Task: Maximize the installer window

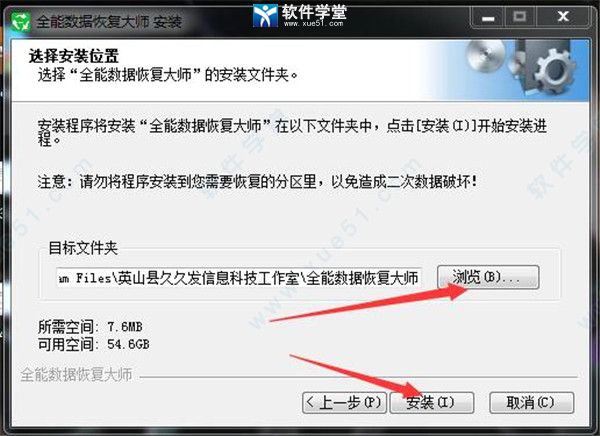Action: click(x=520, y=17)
